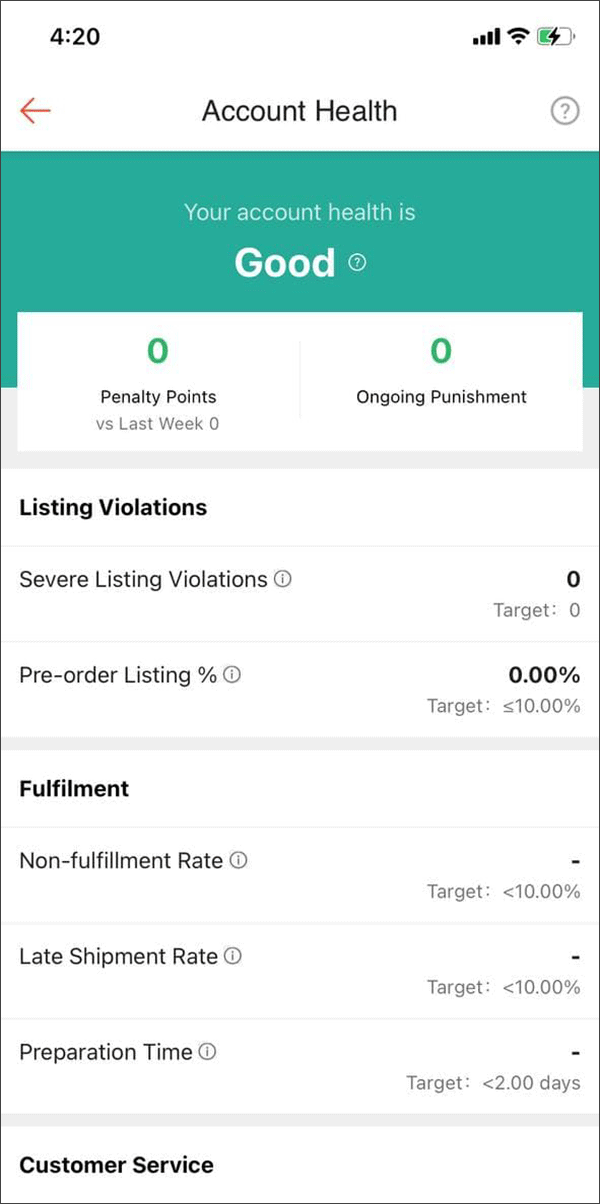Select the Listing Violations section header
The height and width of the screenshot is (1204, 600).
pyautogui.click(x=112, y=507)
